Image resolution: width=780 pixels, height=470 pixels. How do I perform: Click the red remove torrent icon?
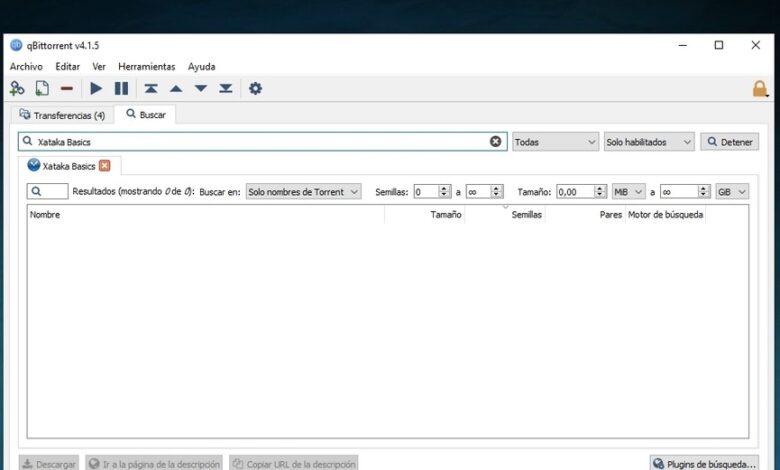coord(67,89)
